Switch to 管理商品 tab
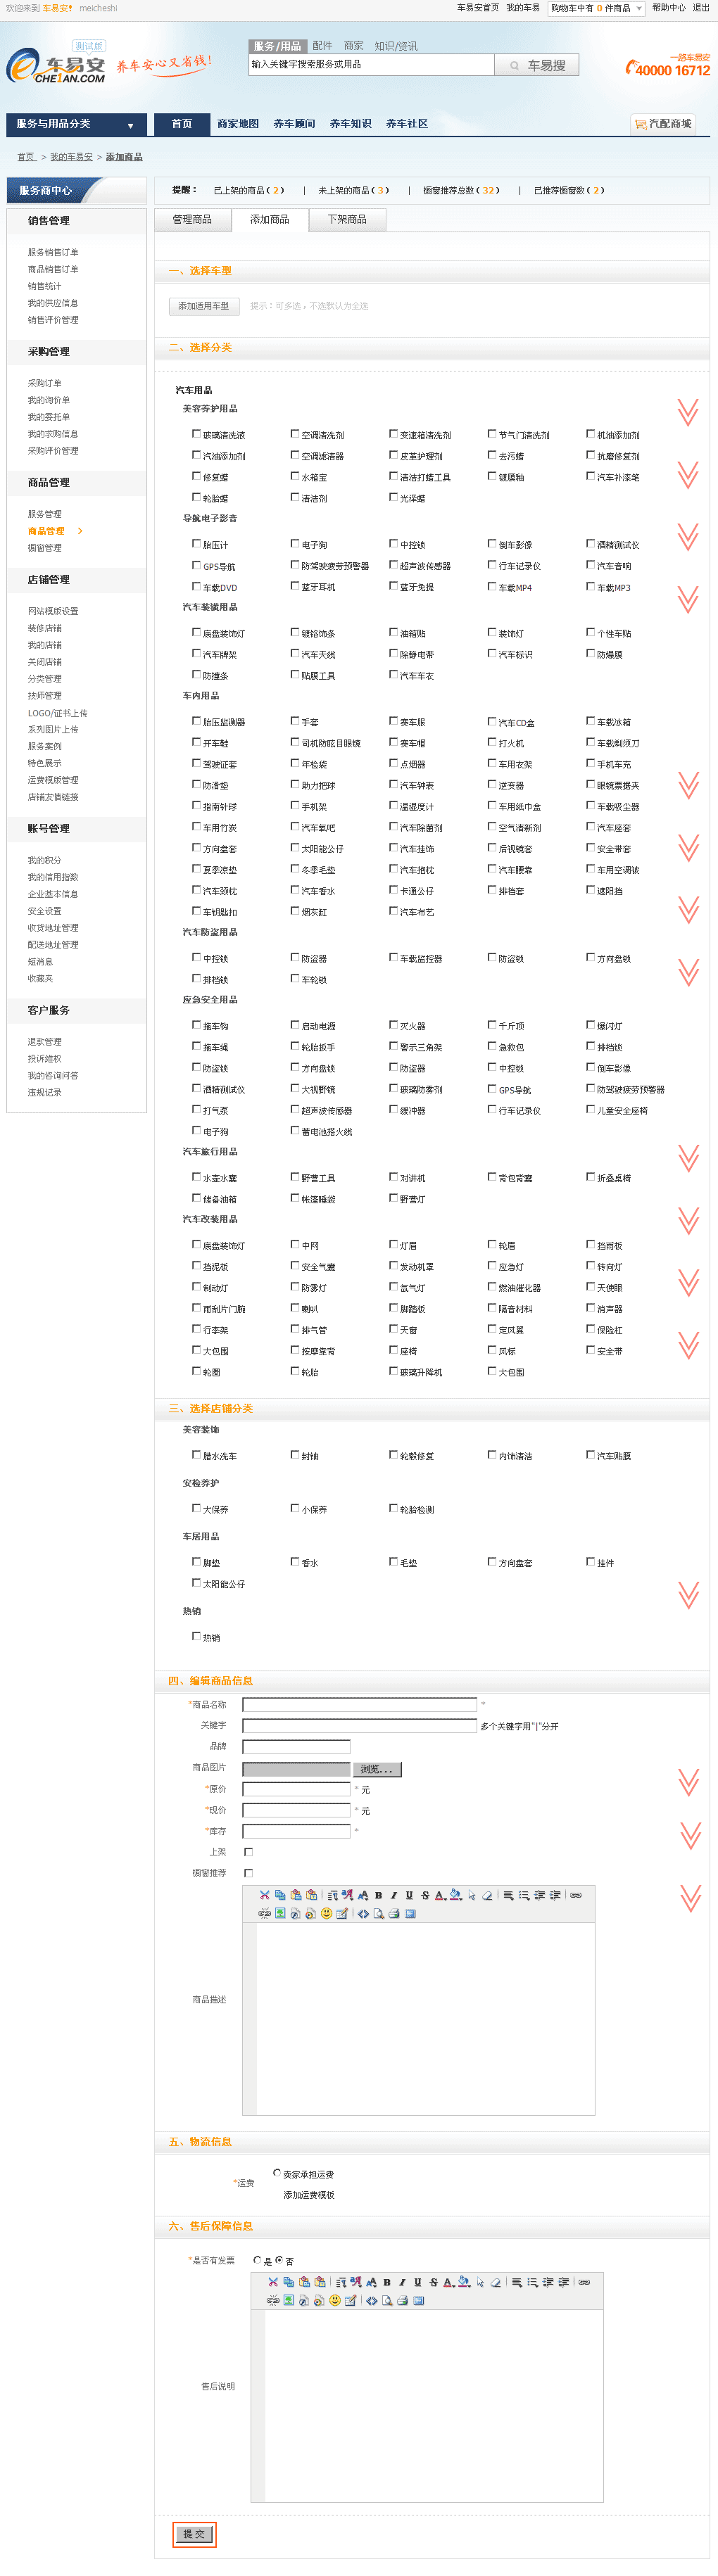Screen dimensions: 718x2576 pos(192,219)
